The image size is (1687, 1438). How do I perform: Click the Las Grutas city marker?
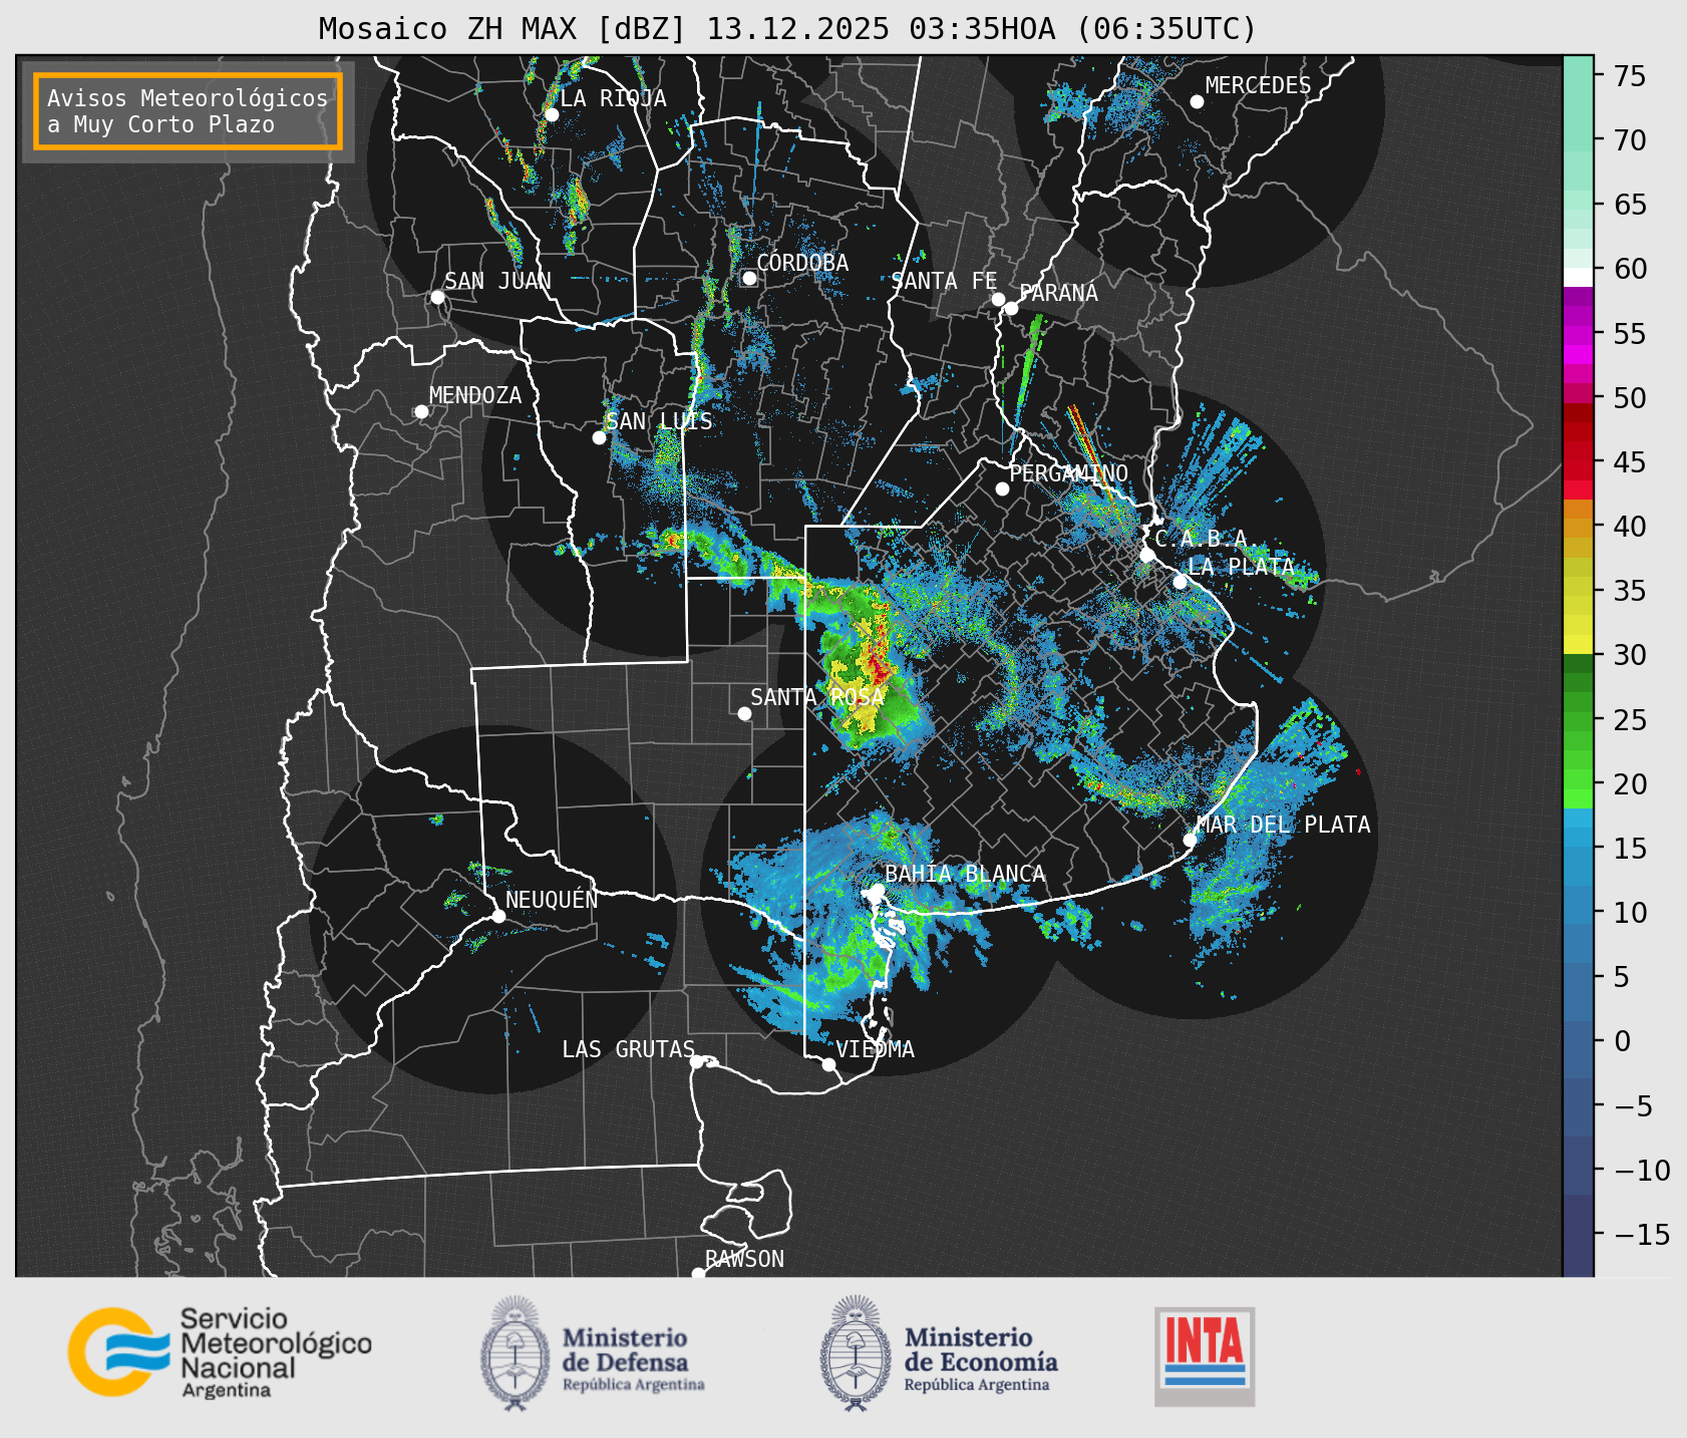[697, 1061]
